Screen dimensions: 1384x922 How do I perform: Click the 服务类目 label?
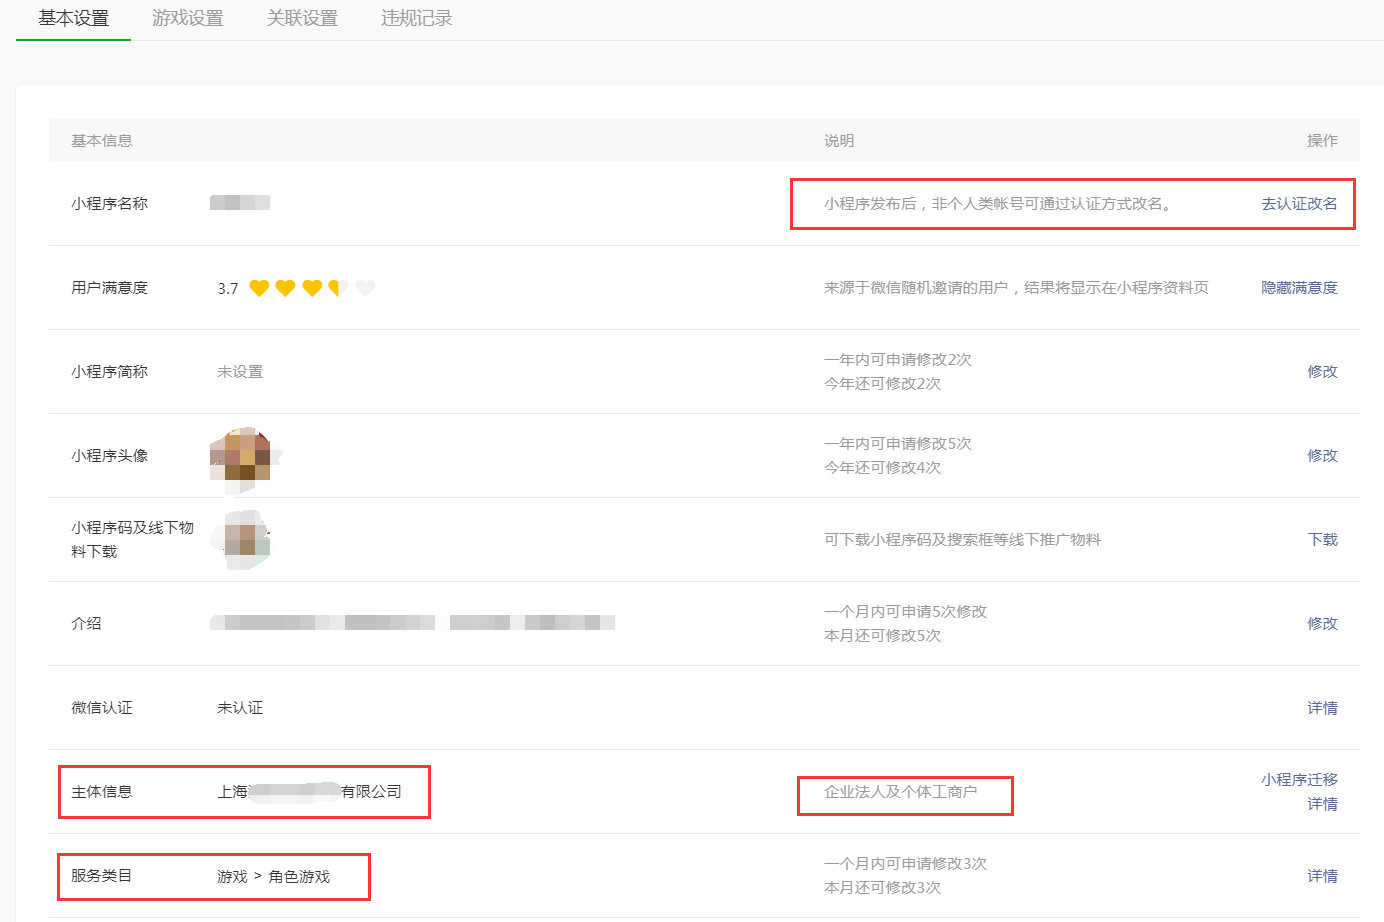tap(101, 875)
